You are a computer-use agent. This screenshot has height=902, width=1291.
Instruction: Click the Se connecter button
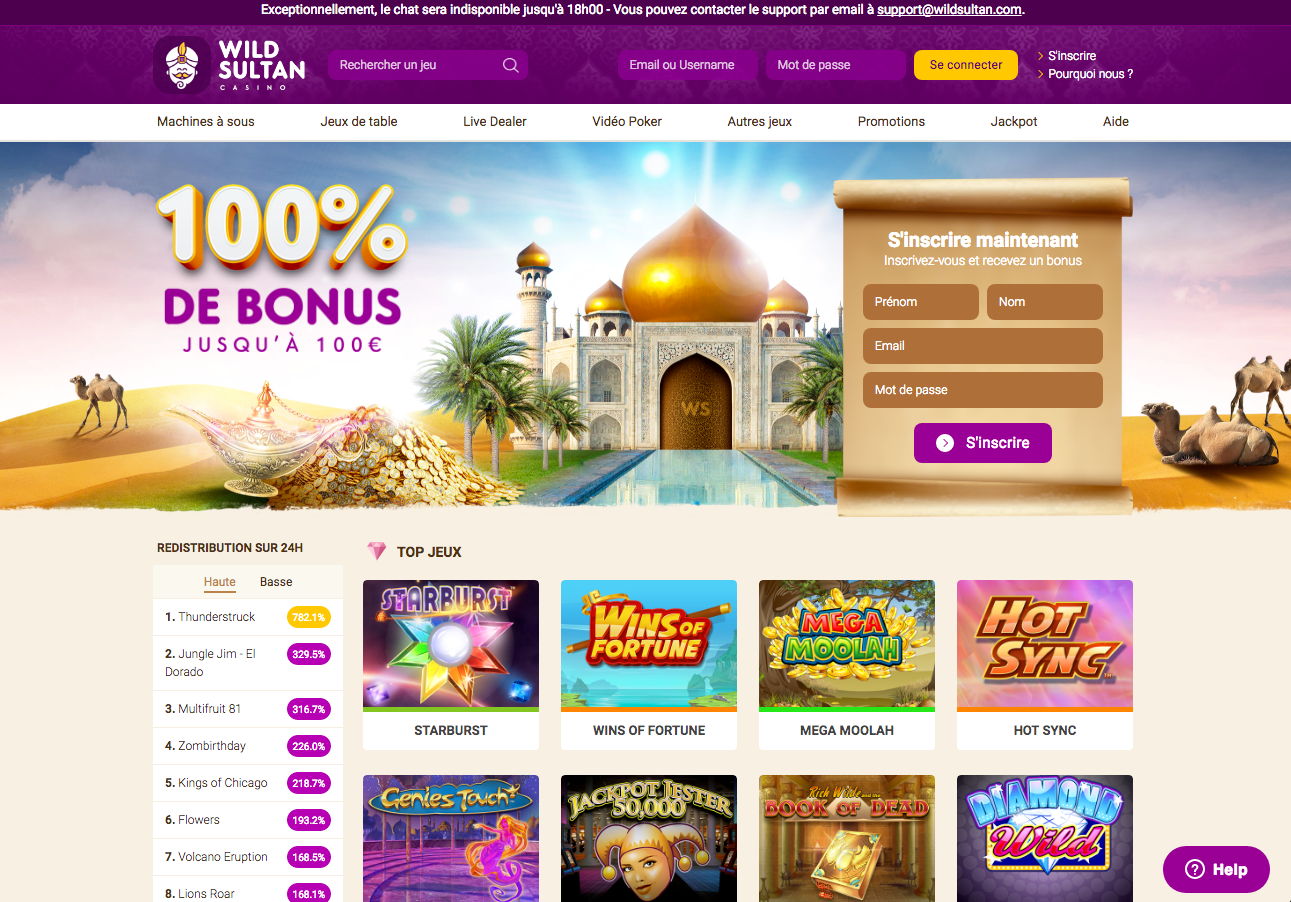pyautogui.click(x=966, y=65)
